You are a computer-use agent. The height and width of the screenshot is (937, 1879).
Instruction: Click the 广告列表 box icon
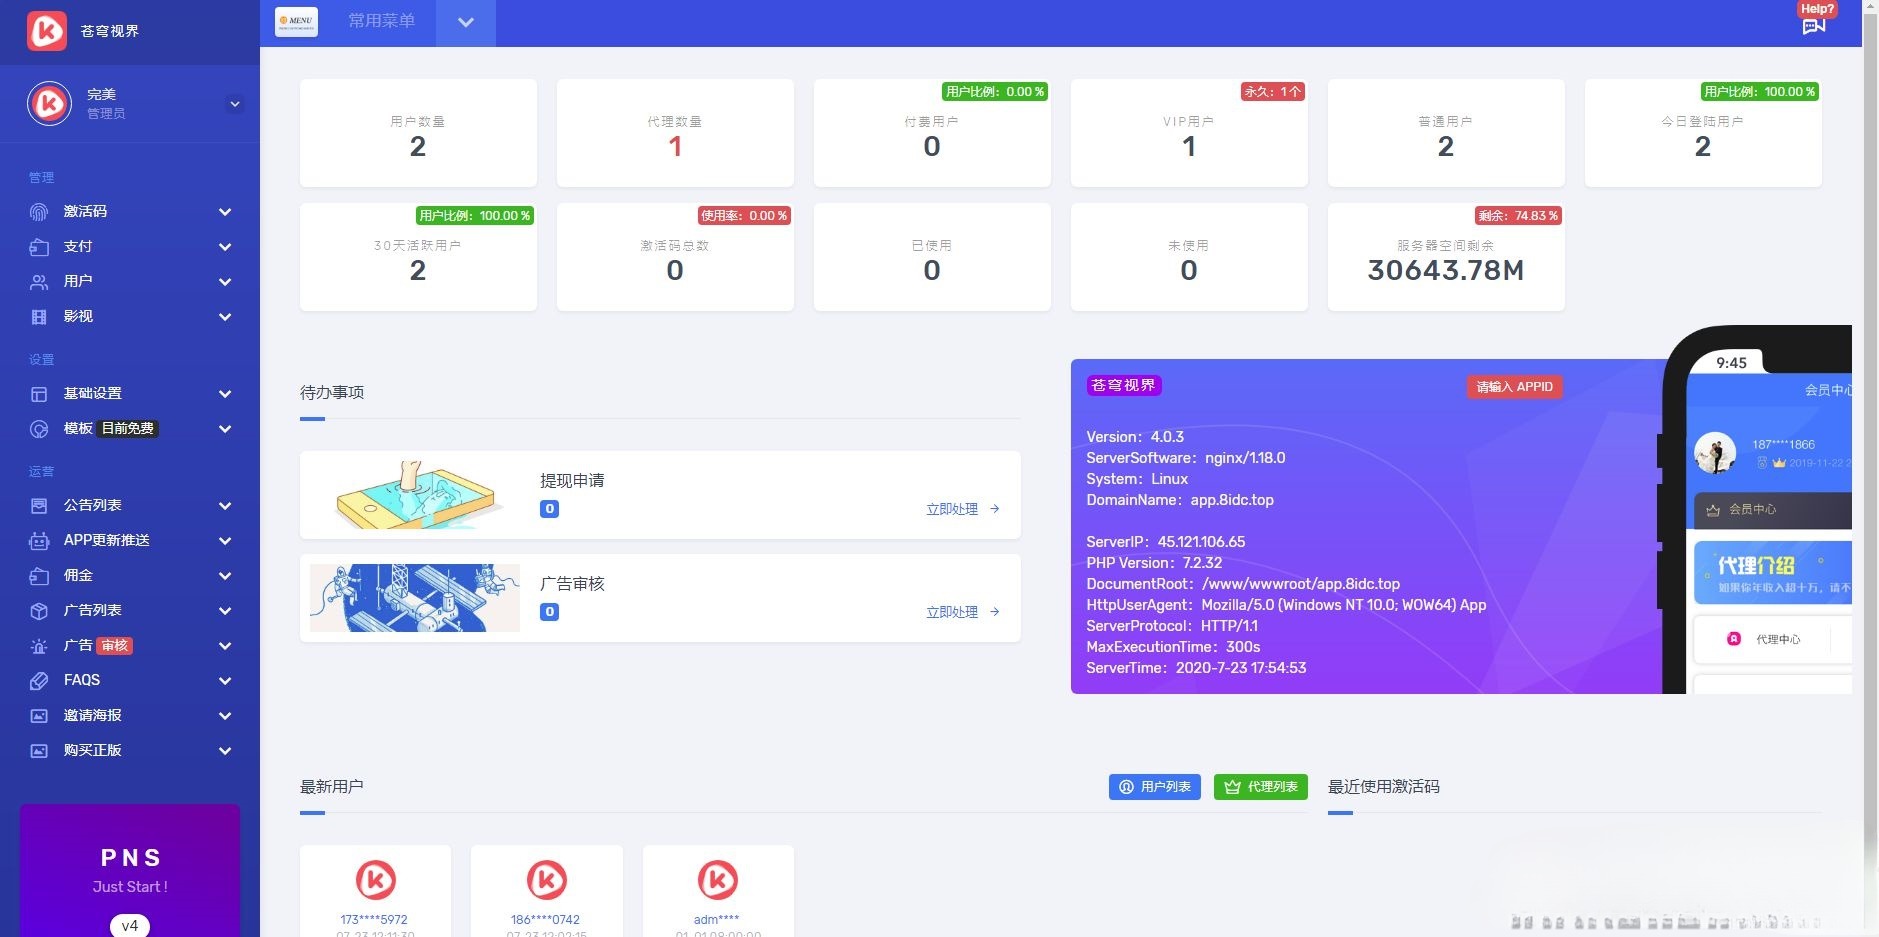tap(39, 611)
